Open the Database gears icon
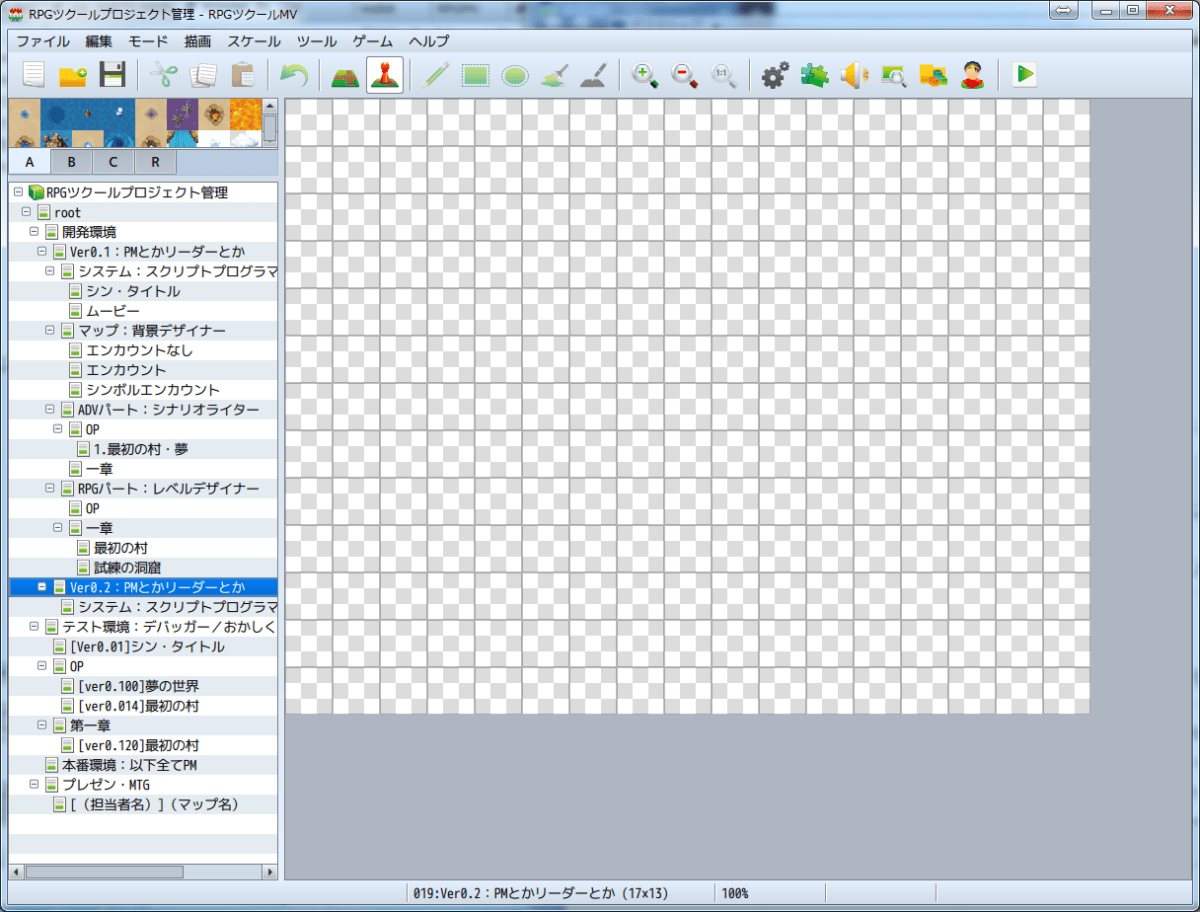The width and height of the screenshot is (1200, 912). click(x=775, y=75)
